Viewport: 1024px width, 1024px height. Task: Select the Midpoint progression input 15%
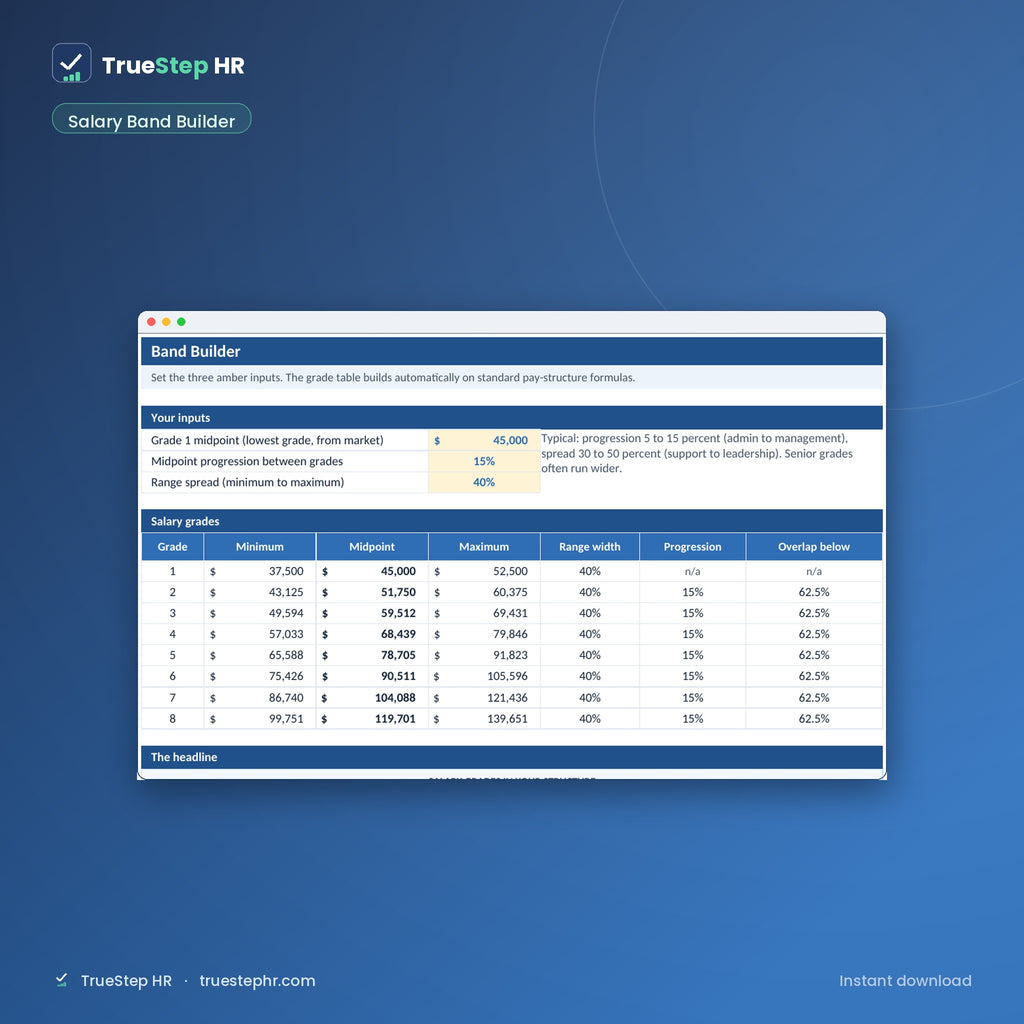(x=484, y=461)
